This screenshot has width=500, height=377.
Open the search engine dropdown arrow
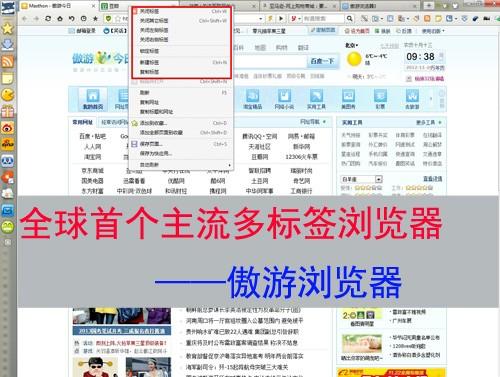point(300,19)
